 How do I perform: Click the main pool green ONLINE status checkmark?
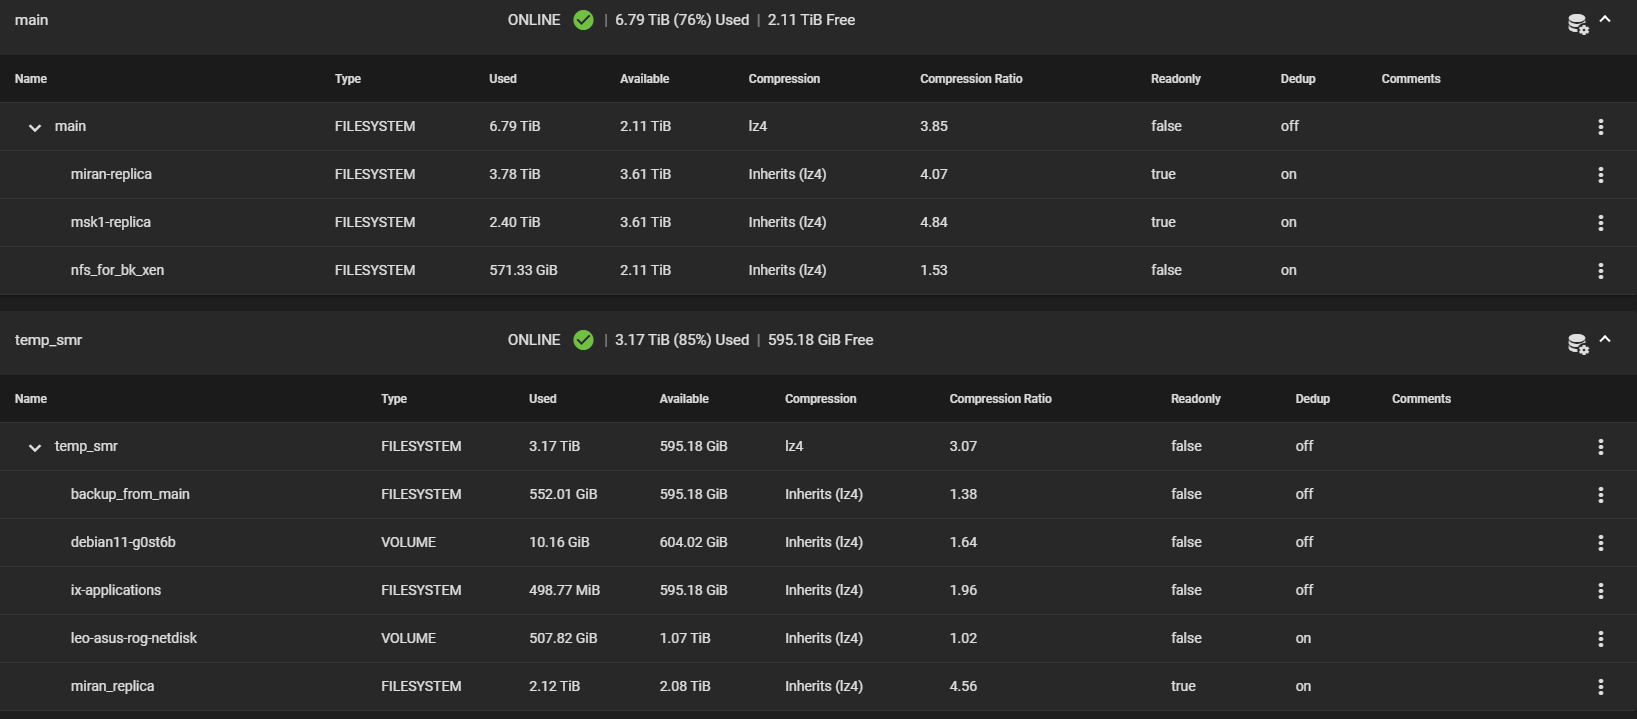tap(584, 20)
